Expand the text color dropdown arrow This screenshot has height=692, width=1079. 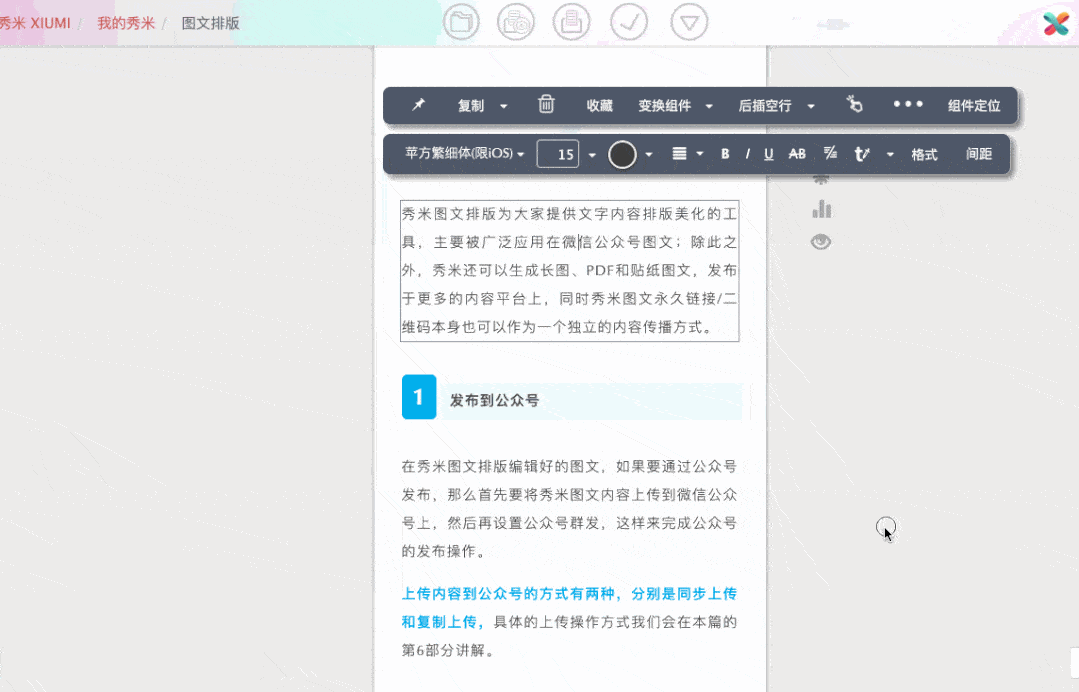point(648,155)
